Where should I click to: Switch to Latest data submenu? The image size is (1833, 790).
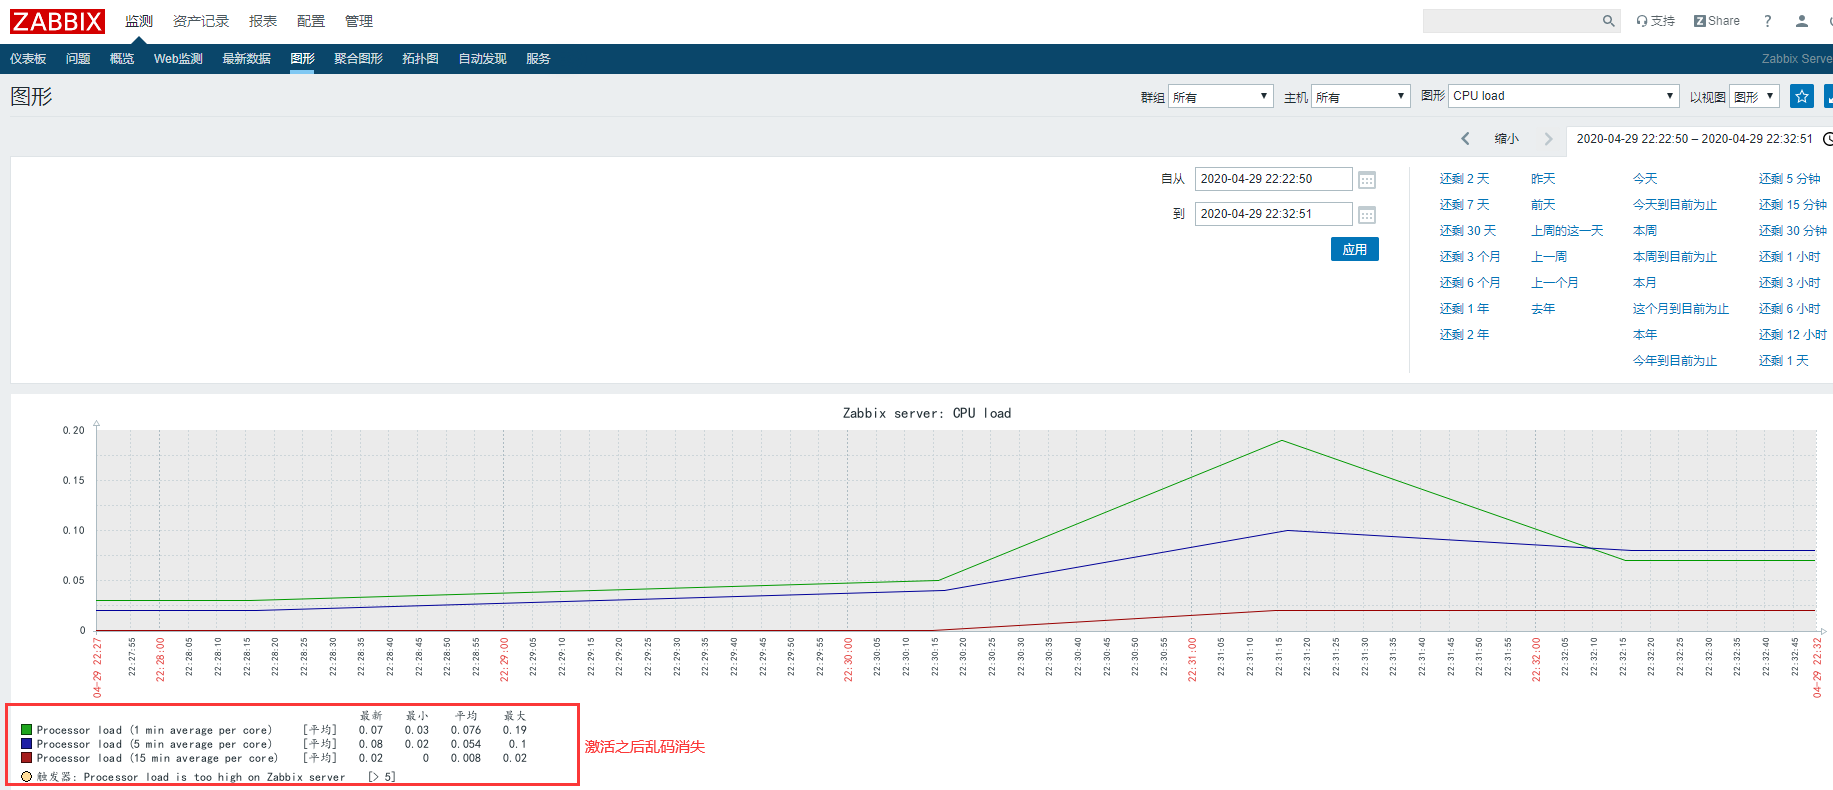click(246, 59)
